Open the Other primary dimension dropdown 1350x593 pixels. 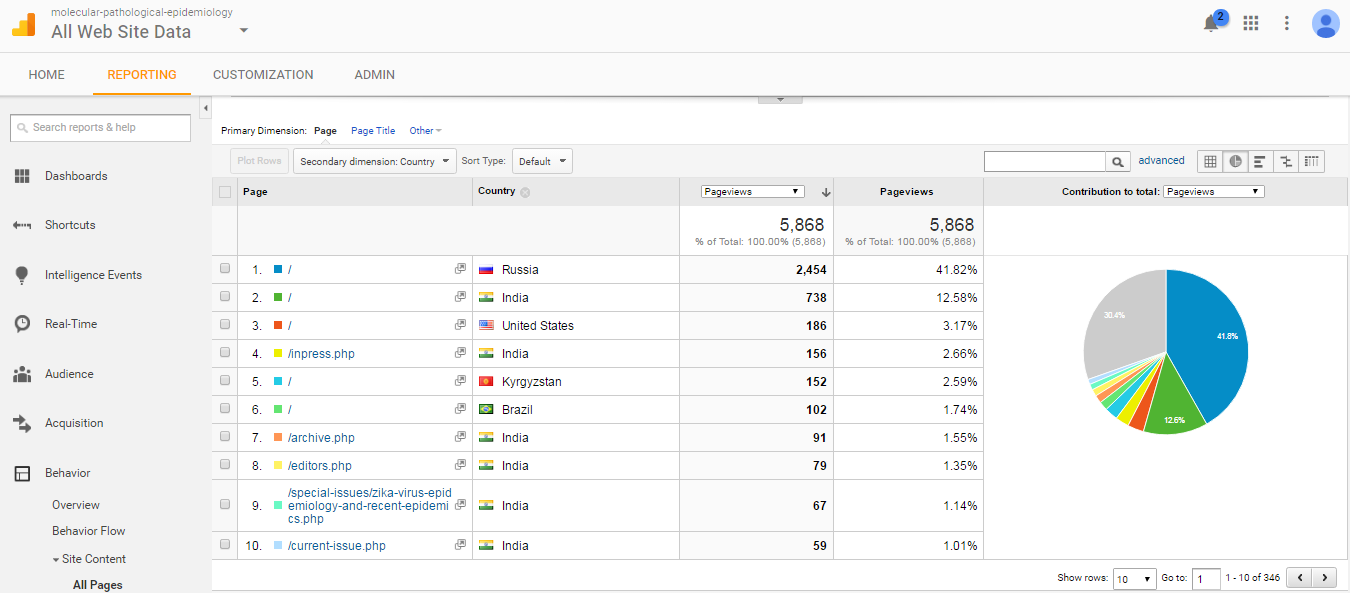[x=425, y=131]
